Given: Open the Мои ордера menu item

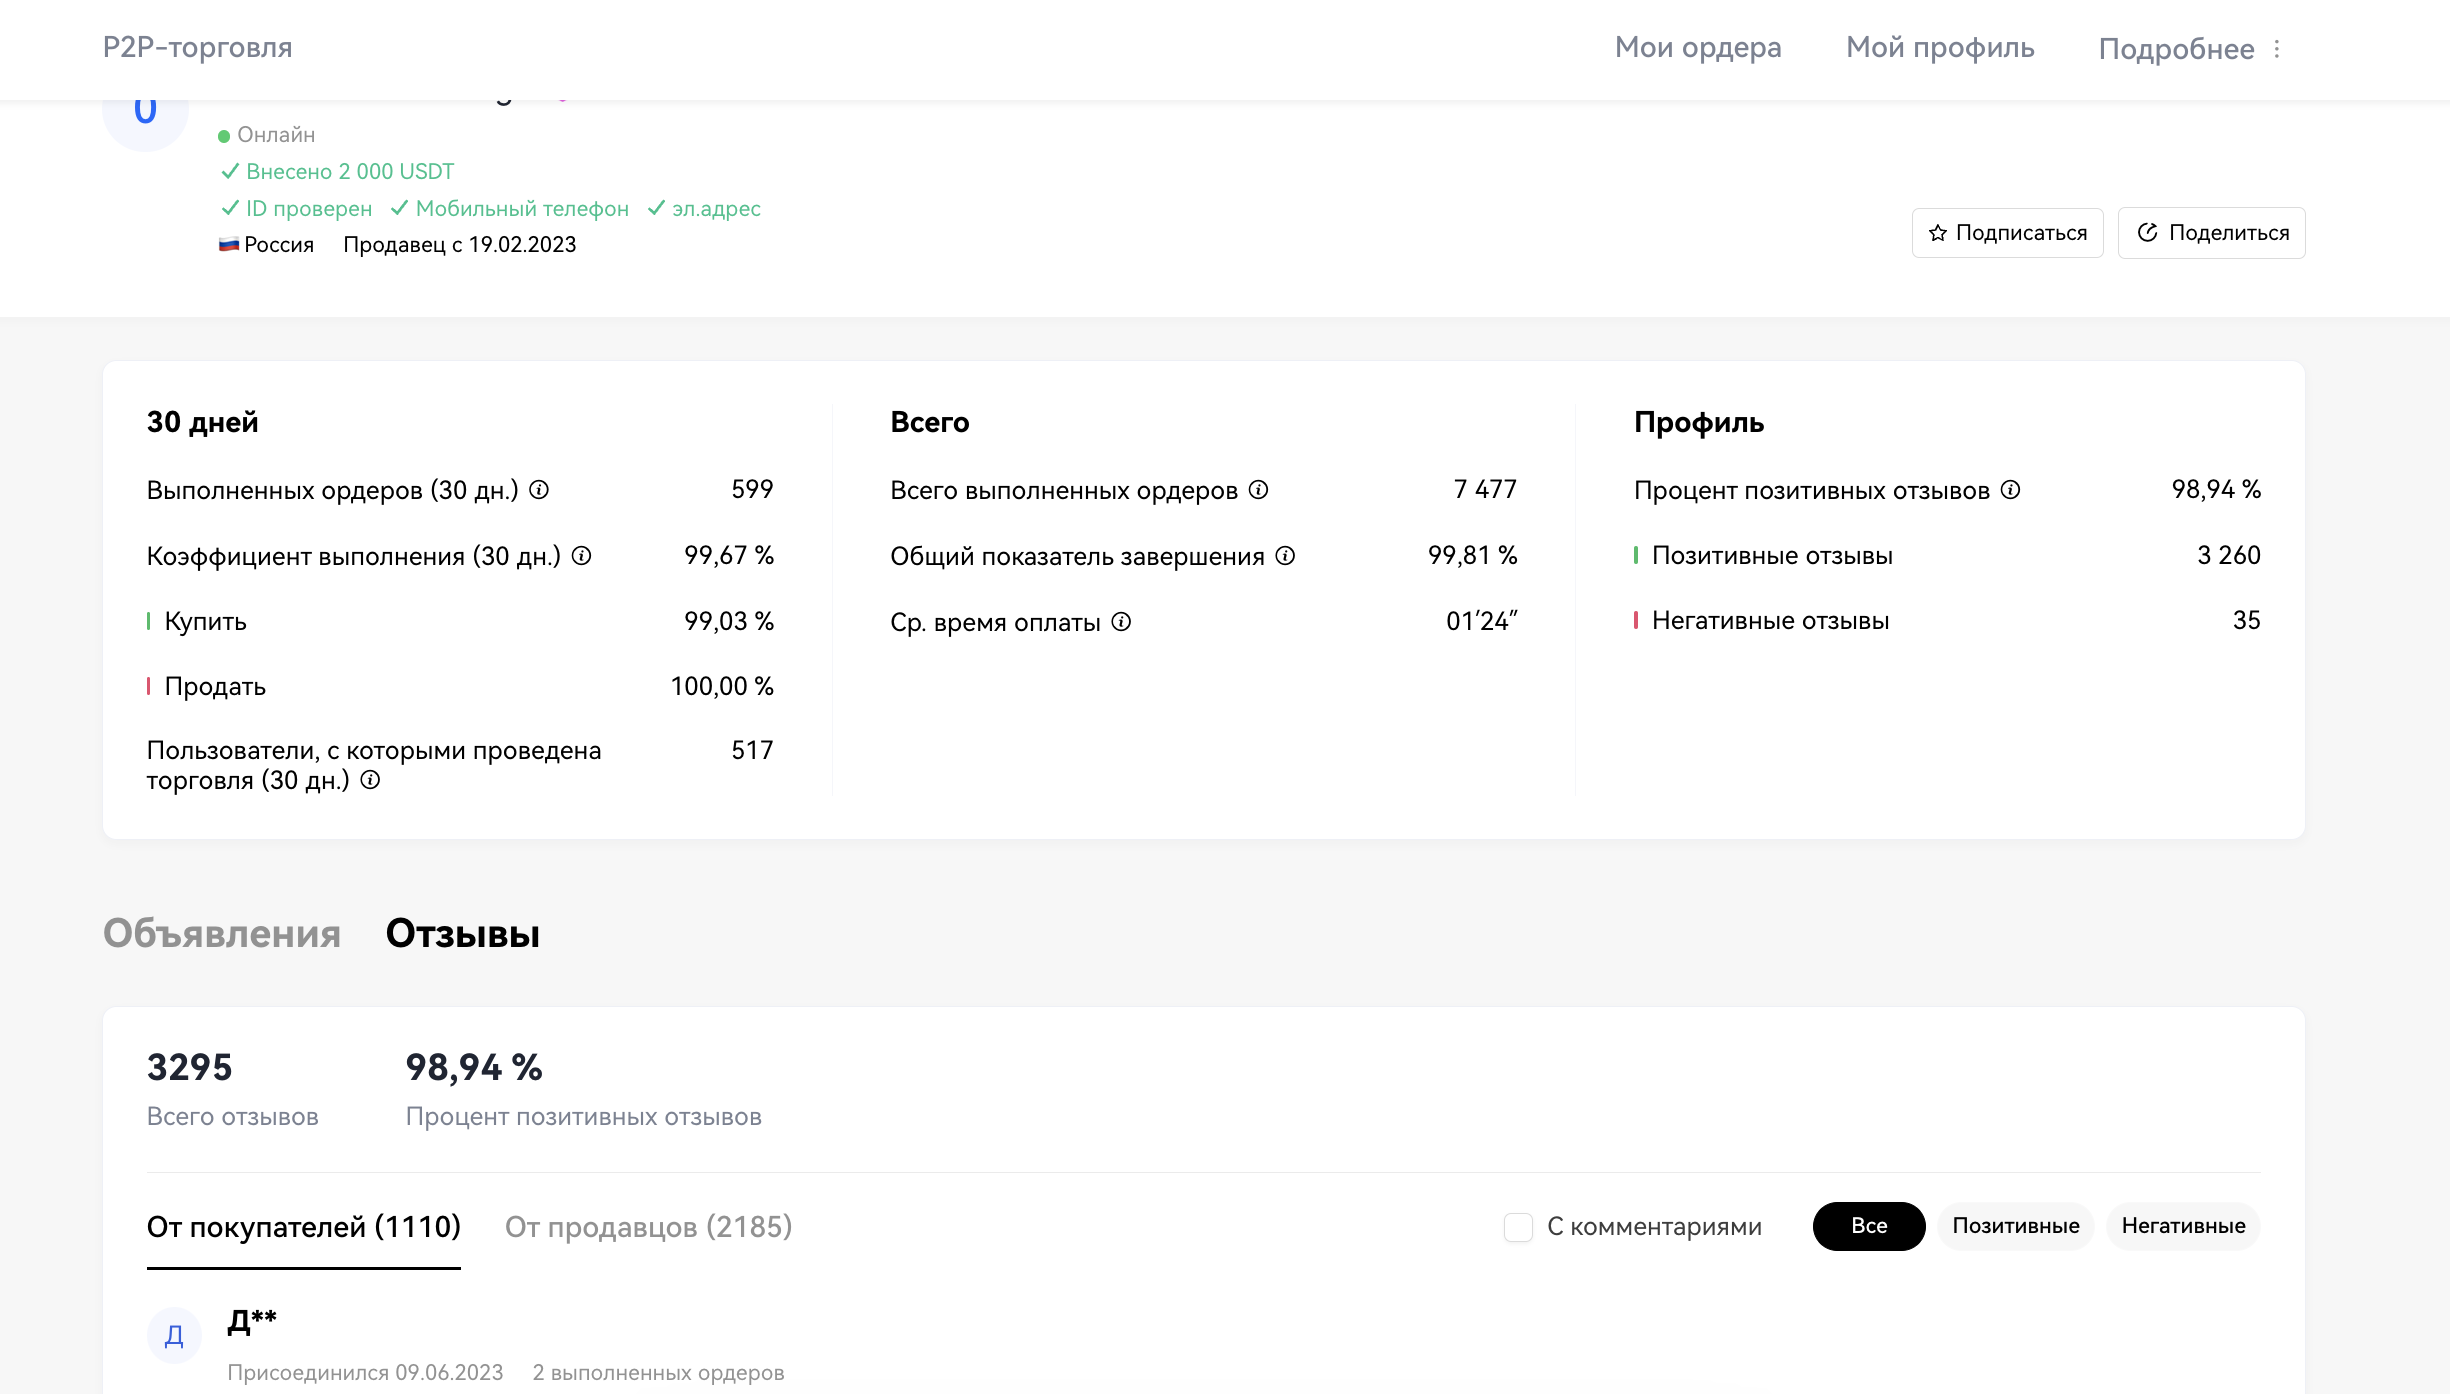Looking at the screenshot, I should point(1697,47).
